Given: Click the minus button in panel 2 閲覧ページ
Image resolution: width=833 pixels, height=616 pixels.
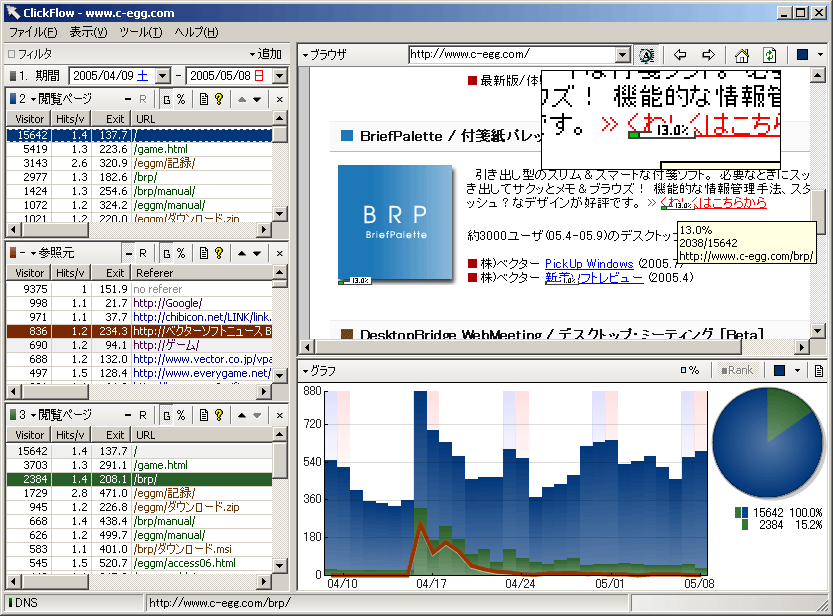Looking at the screenshot, I should tap(128, 99).
